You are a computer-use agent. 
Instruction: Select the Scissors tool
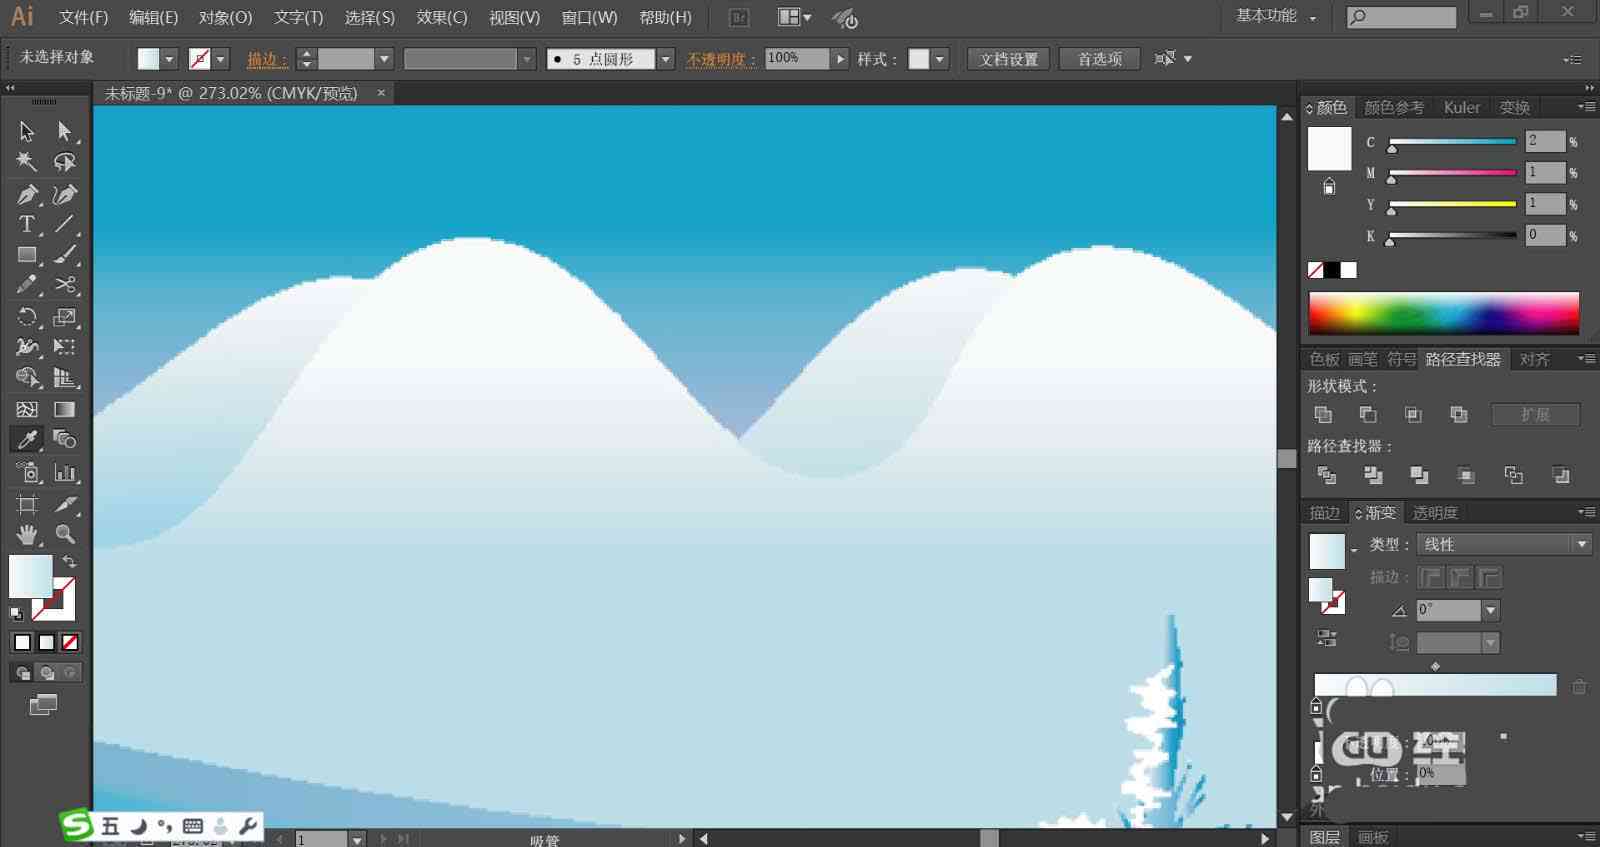pos(65,285)
